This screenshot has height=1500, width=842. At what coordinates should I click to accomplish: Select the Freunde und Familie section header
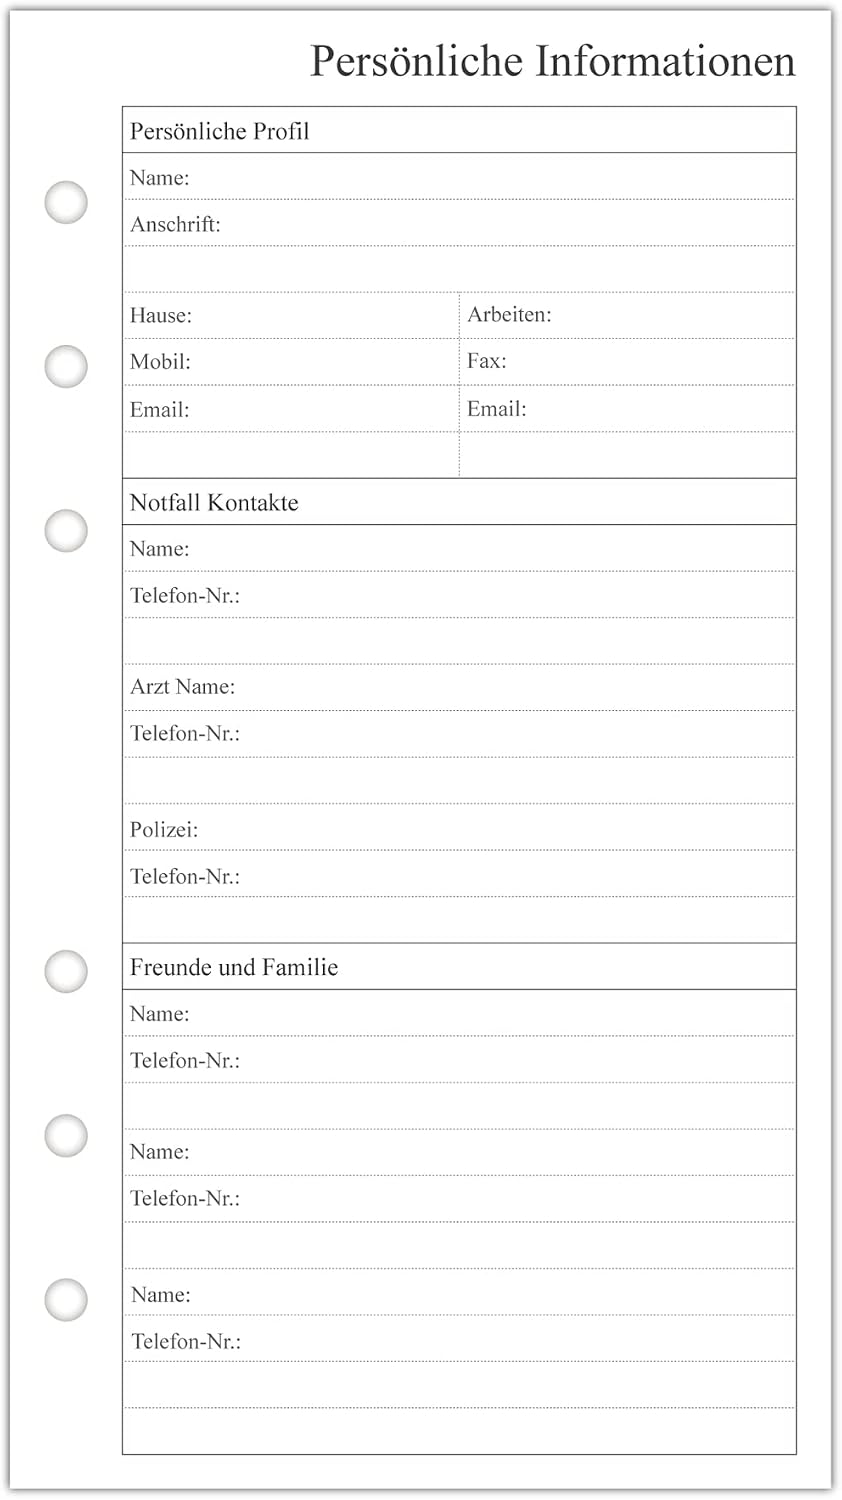459,967
